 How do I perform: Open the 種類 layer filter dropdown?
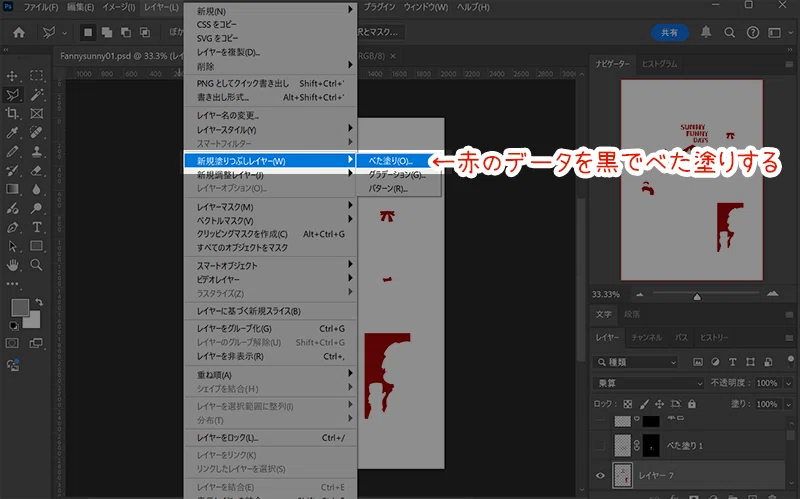pos(636,362)
